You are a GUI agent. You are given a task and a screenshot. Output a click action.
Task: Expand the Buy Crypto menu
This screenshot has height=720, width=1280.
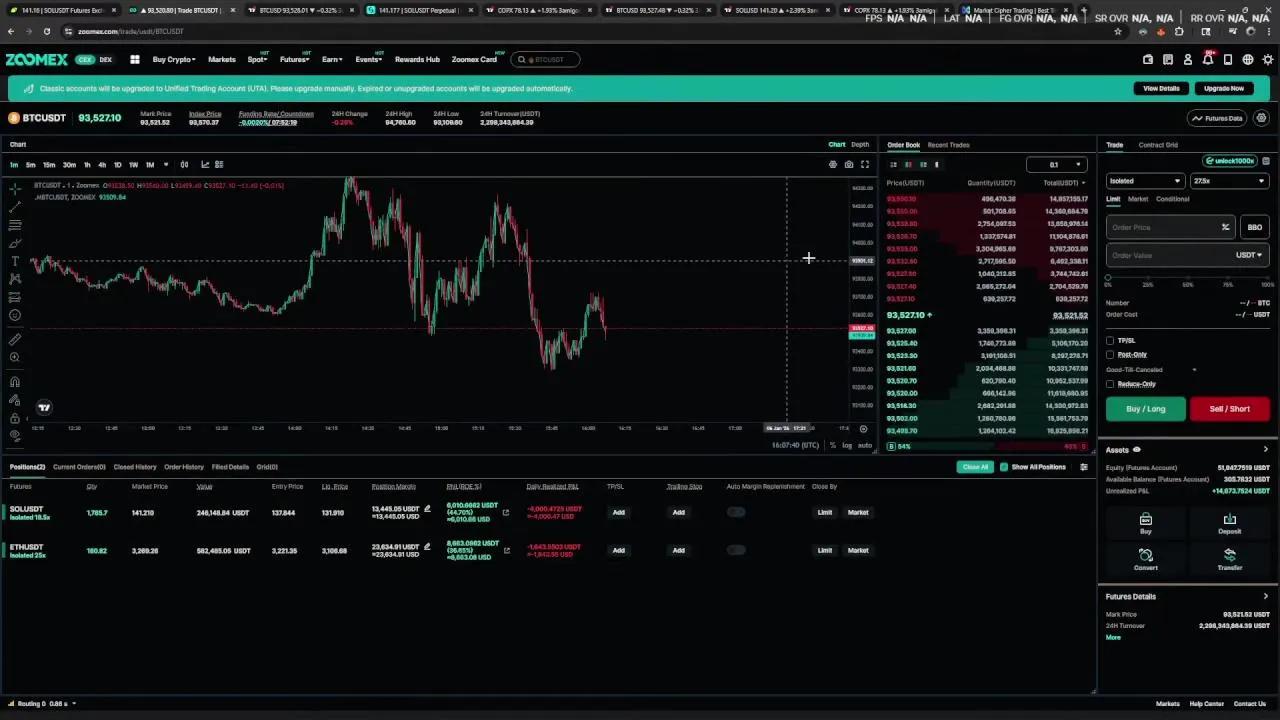(x=175, y=60)
